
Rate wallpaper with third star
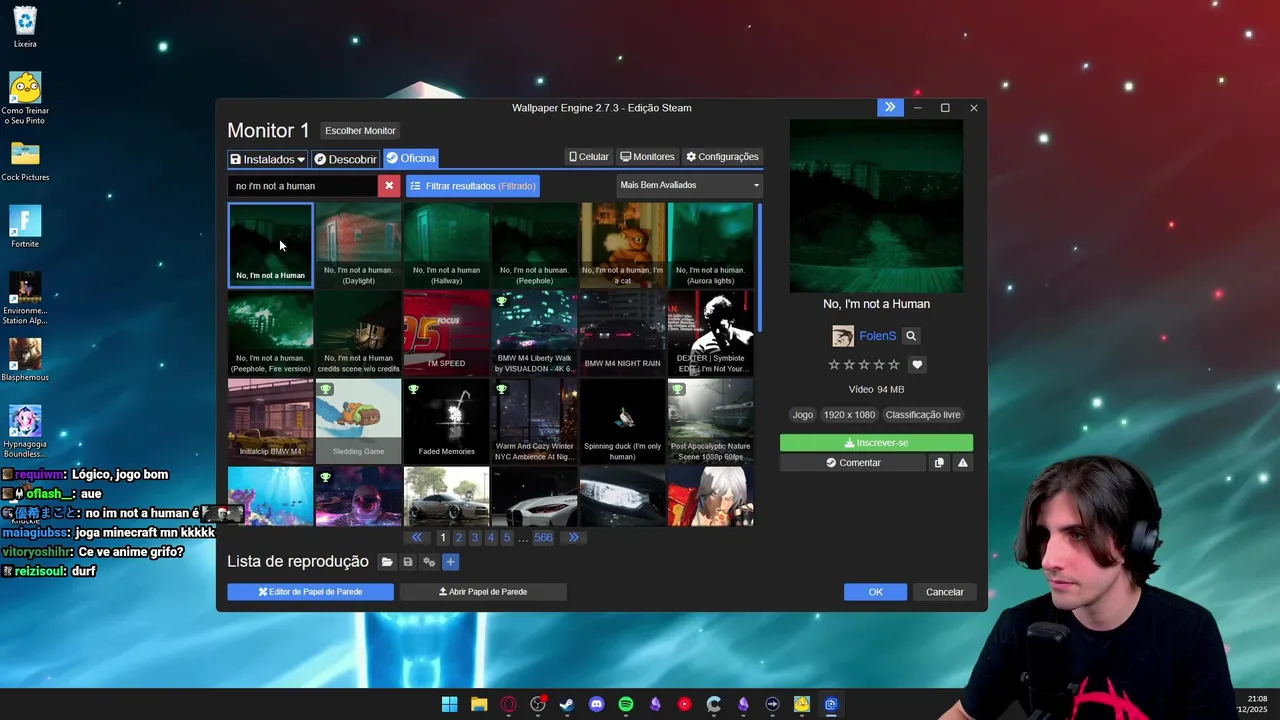tap(864, 365)
